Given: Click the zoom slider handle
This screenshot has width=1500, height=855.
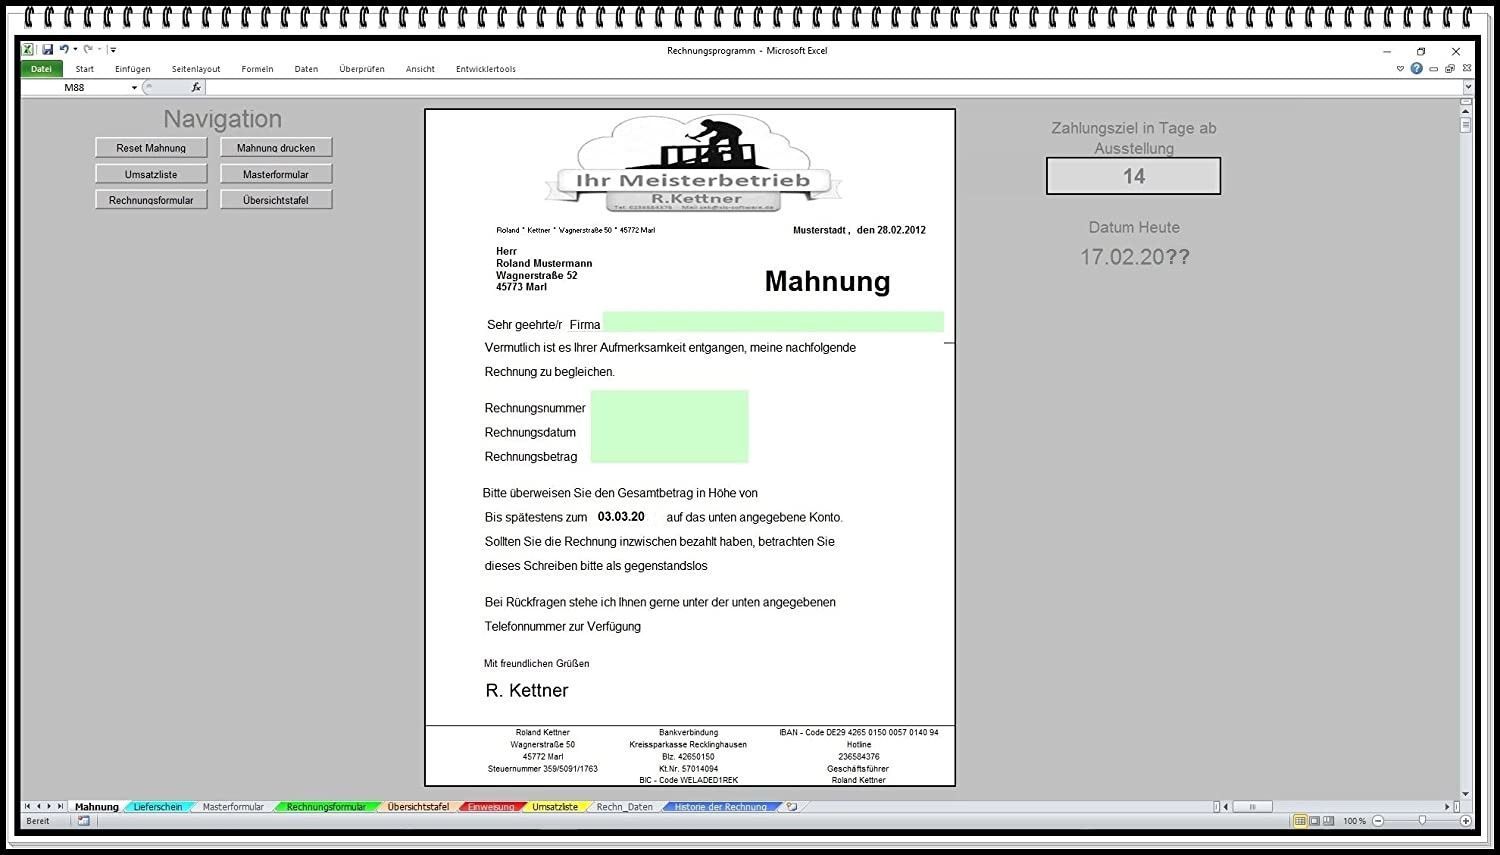Looking at the screenshot, I should [1422, 821].
